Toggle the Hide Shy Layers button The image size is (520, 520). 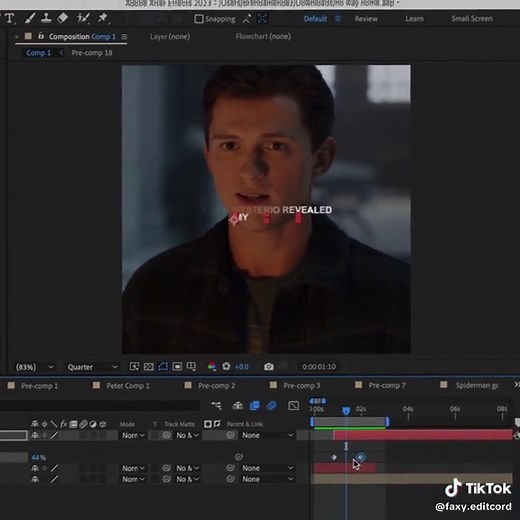pos(238,405)
